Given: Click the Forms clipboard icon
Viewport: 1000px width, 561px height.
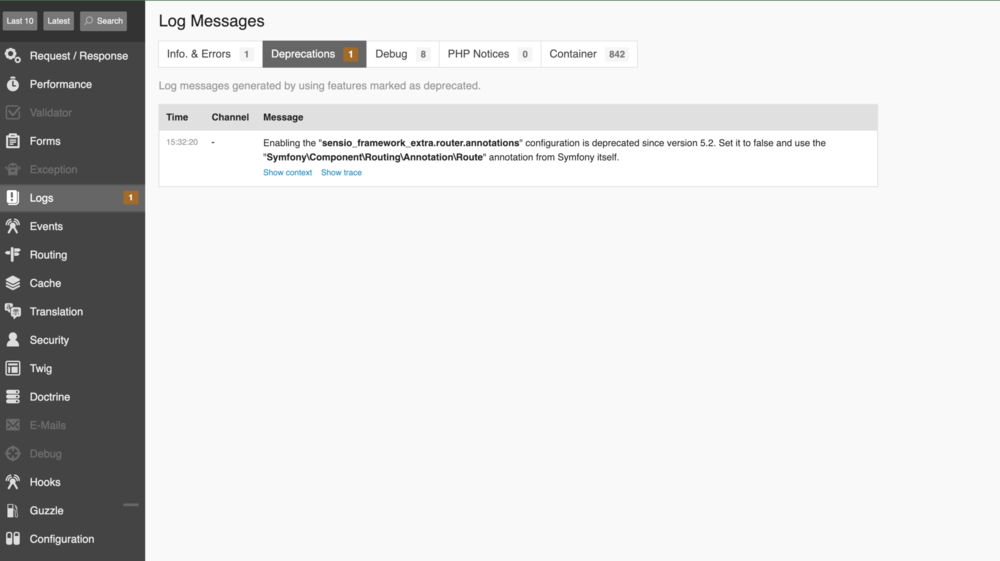Looking at the screenshot, I should 13,141.
